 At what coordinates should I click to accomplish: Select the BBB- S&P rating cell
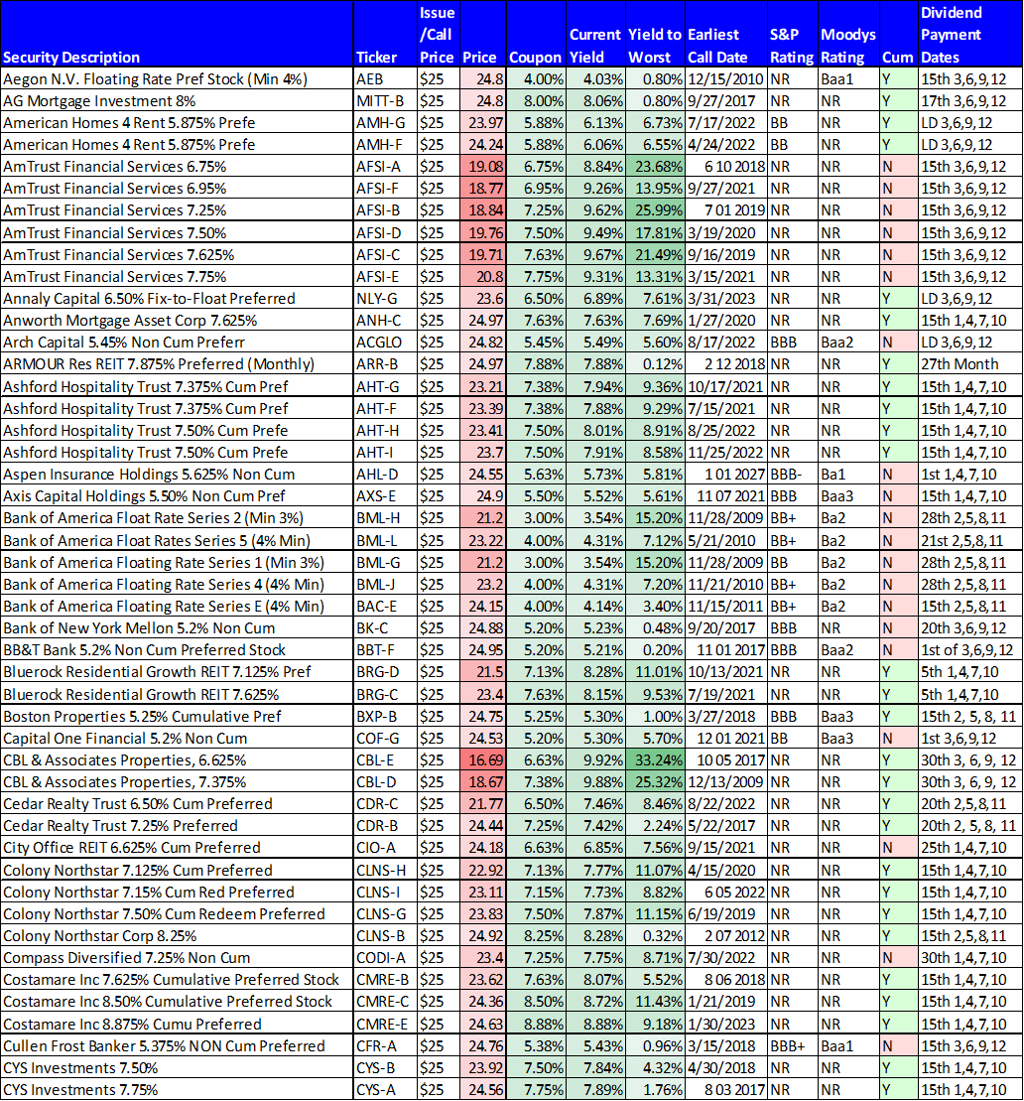[x=793, y=475]
